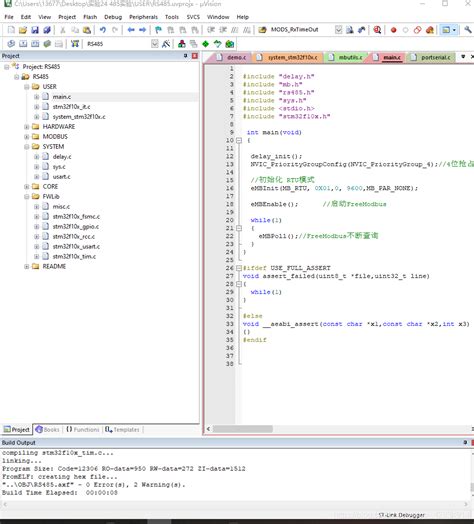Viewport: 474px width, 524px height.
Task: Collapse the main function fold marker
Action: 239,140
